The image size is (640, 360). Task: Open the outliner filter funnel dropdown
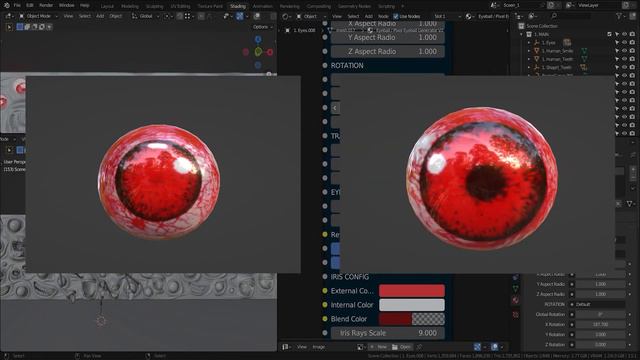621,16
